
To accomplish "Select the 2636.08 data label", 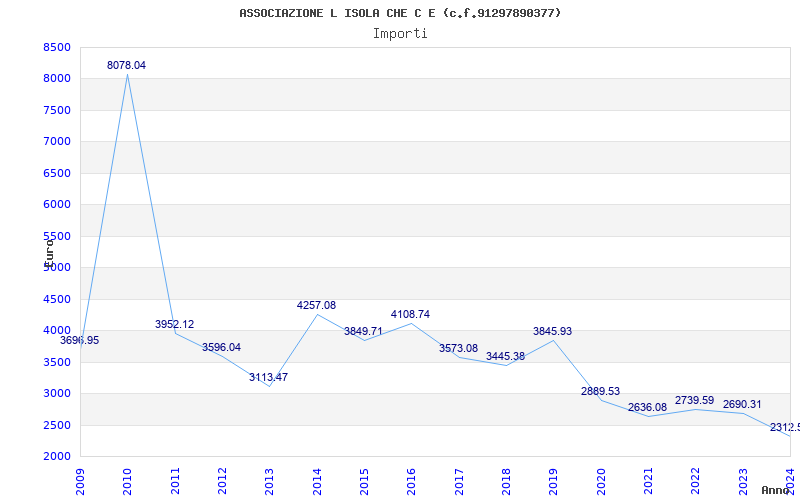I will 647,407.
